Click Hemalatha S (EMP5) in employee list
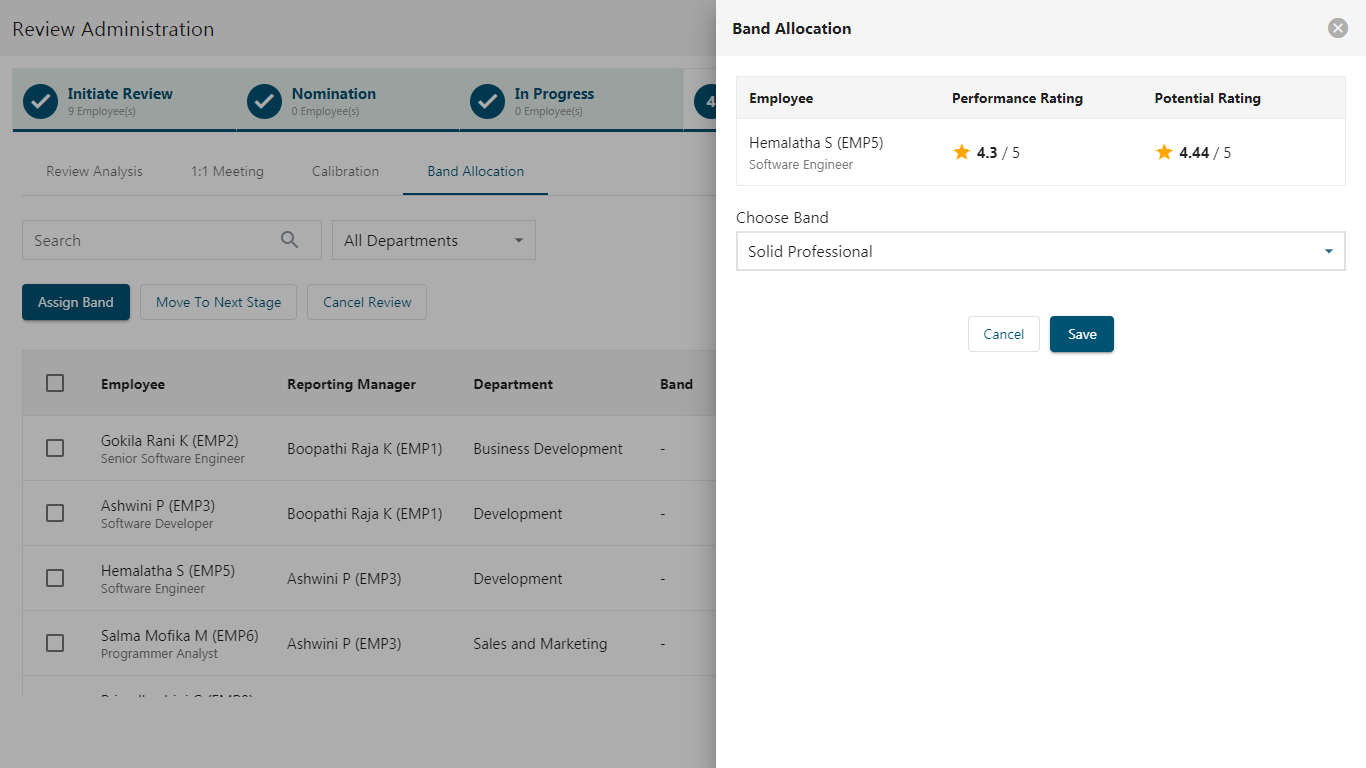The width and height of the screenshot is (1366, 768). click(x=168, y=570)
